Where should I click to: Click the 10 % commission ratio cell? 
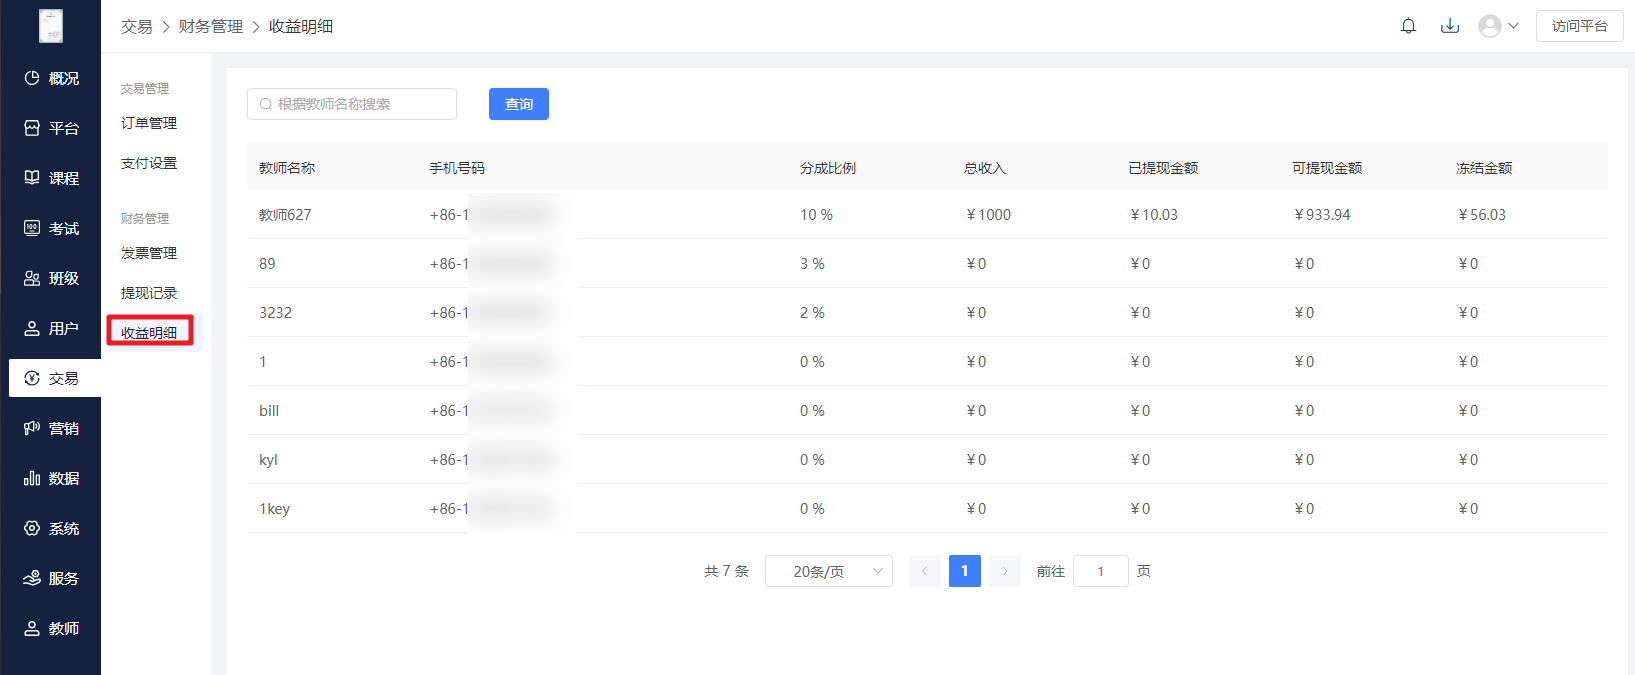coord(816,215)
